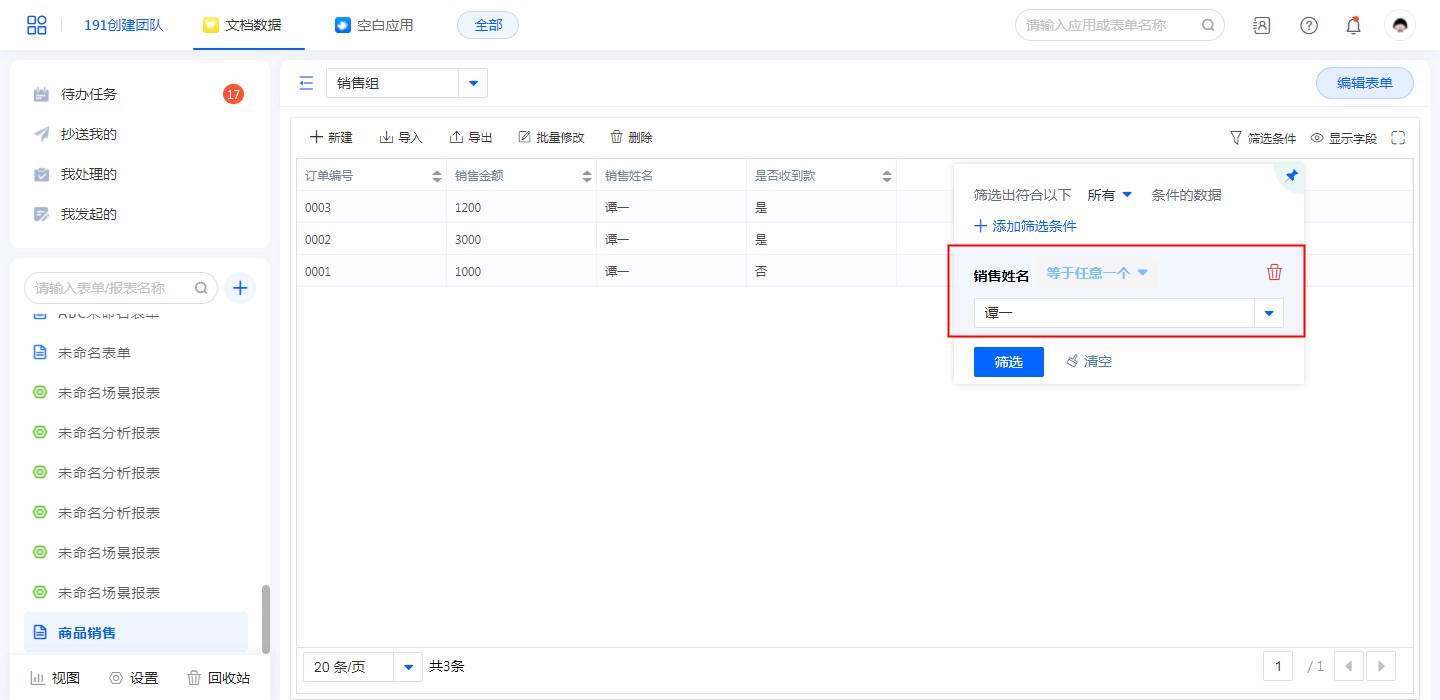
Task: Click the fullscreen expand icon
Action: 1398,138
